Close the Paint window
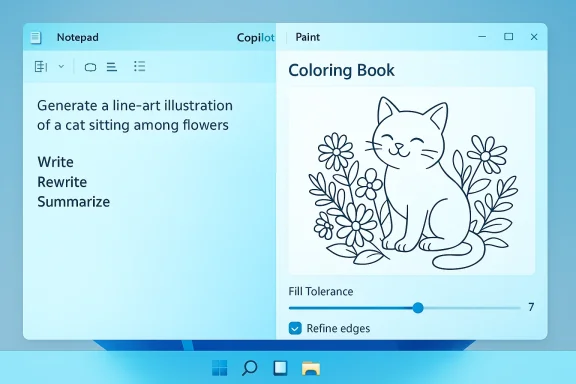The height and width of the screenshot is (384, 576). coord(534,37)
